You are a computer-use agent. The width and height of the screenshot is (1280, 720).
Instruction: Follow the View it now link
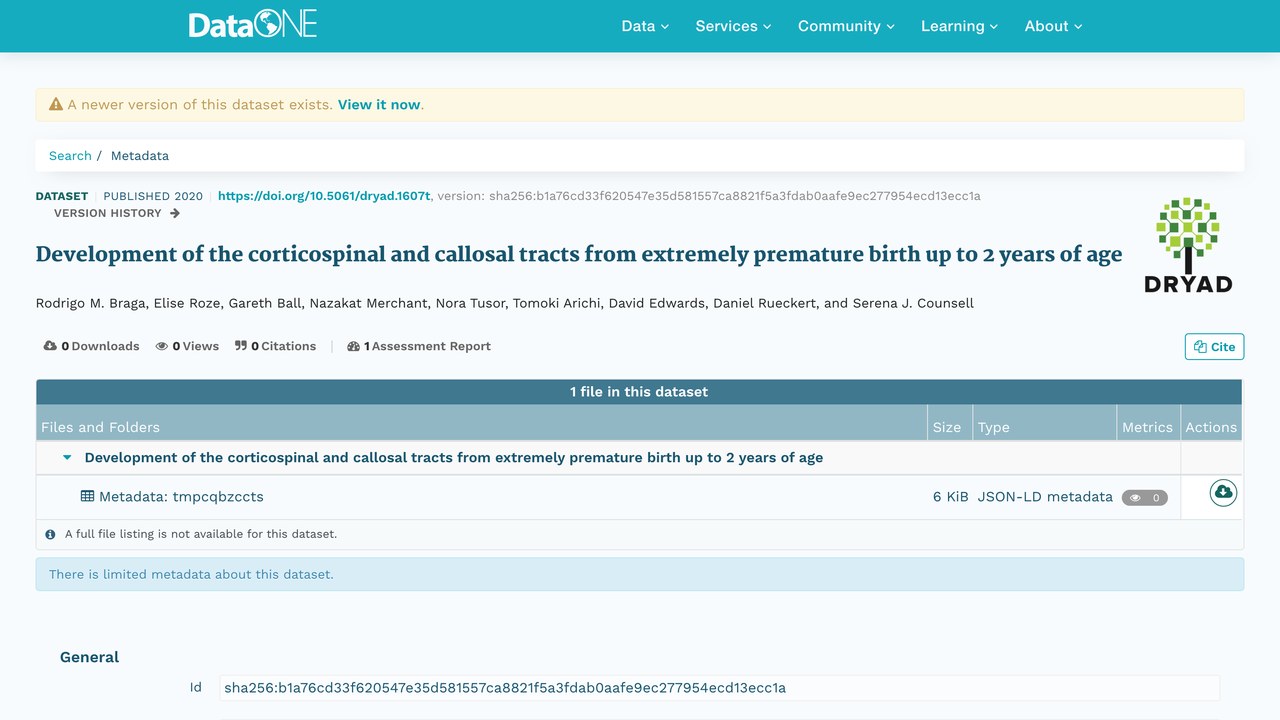[379, 104]
